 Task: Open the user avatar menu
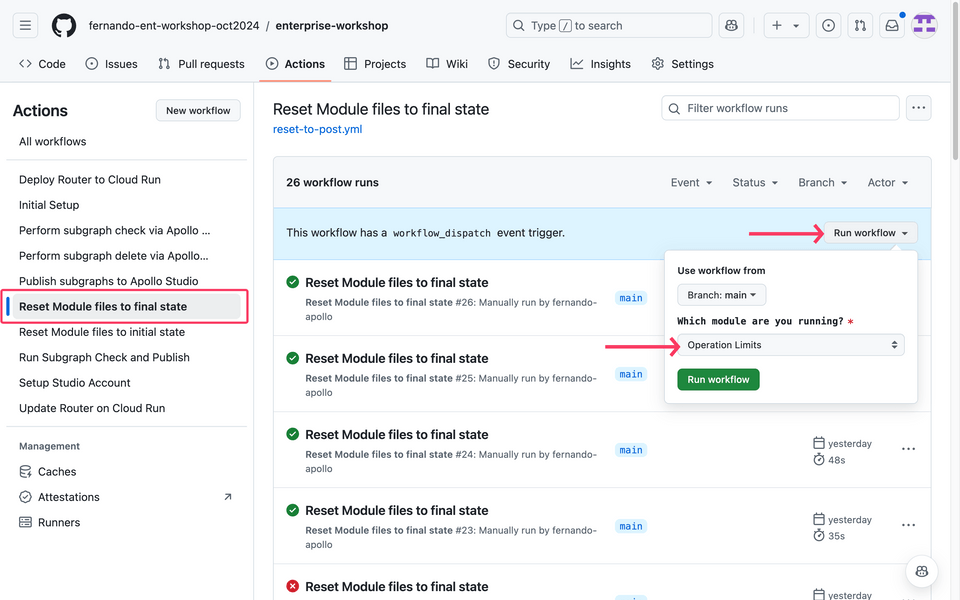pyautogui.click(x=924, y=26)
